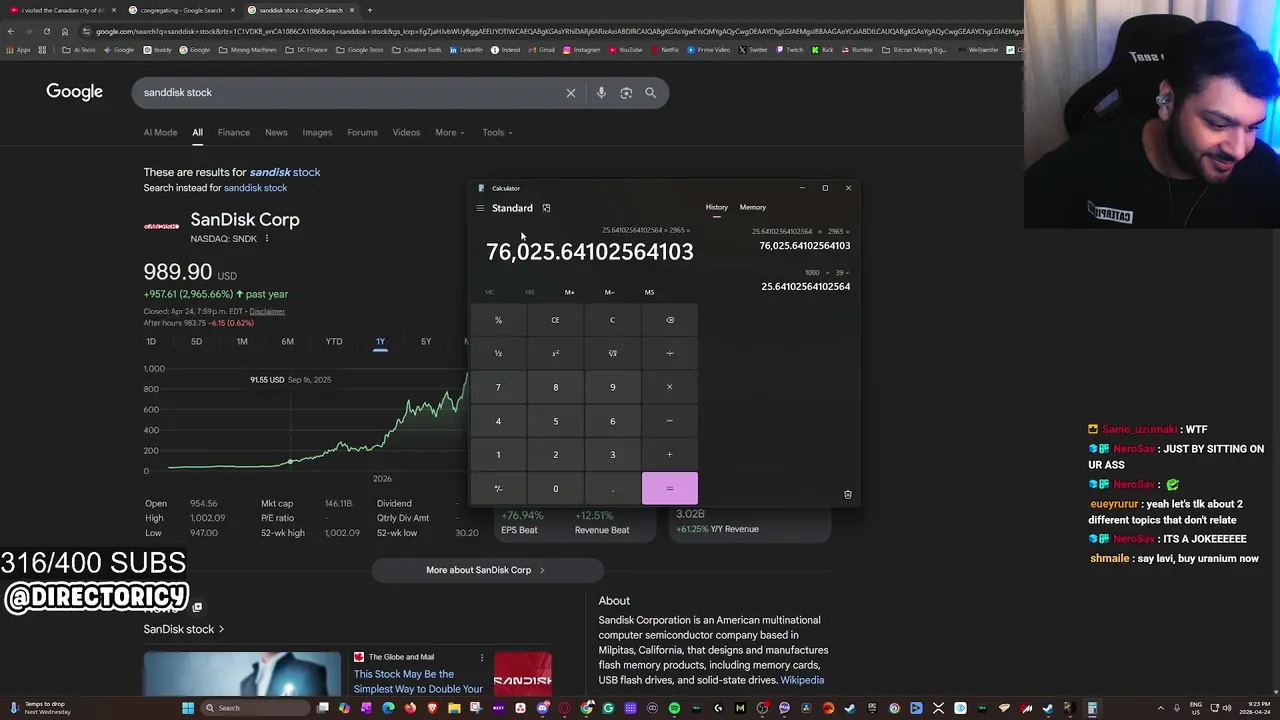The width and height of the screenshot is (1280, 720).
Task: Click the reciprocal 1/x key
Action: (x=498, y=353)
